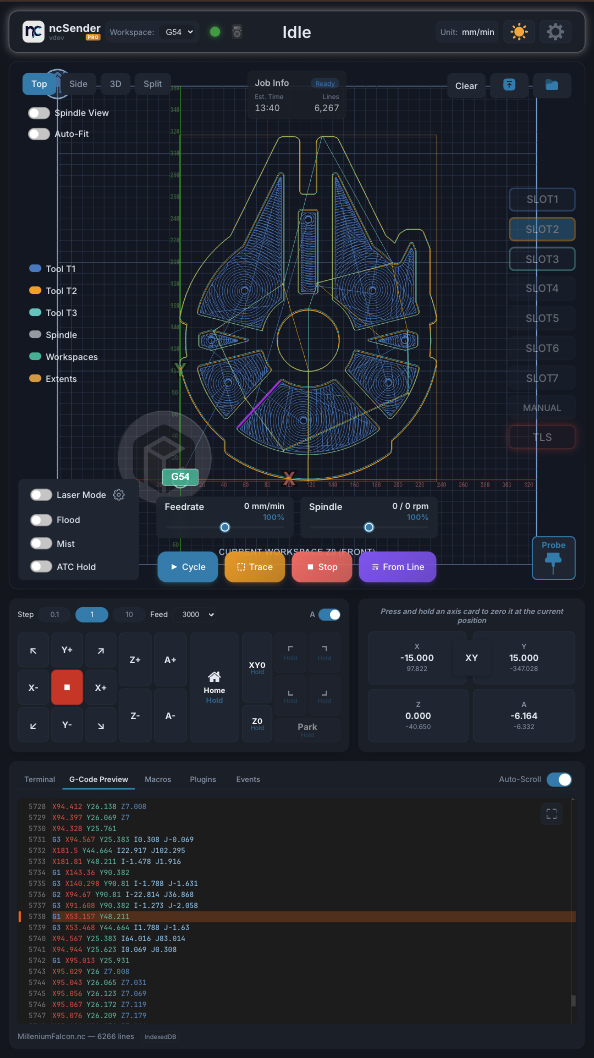This screenshot has width=594, height=1058.
Task: Click the red stop jog button
Action: point(67,687)
